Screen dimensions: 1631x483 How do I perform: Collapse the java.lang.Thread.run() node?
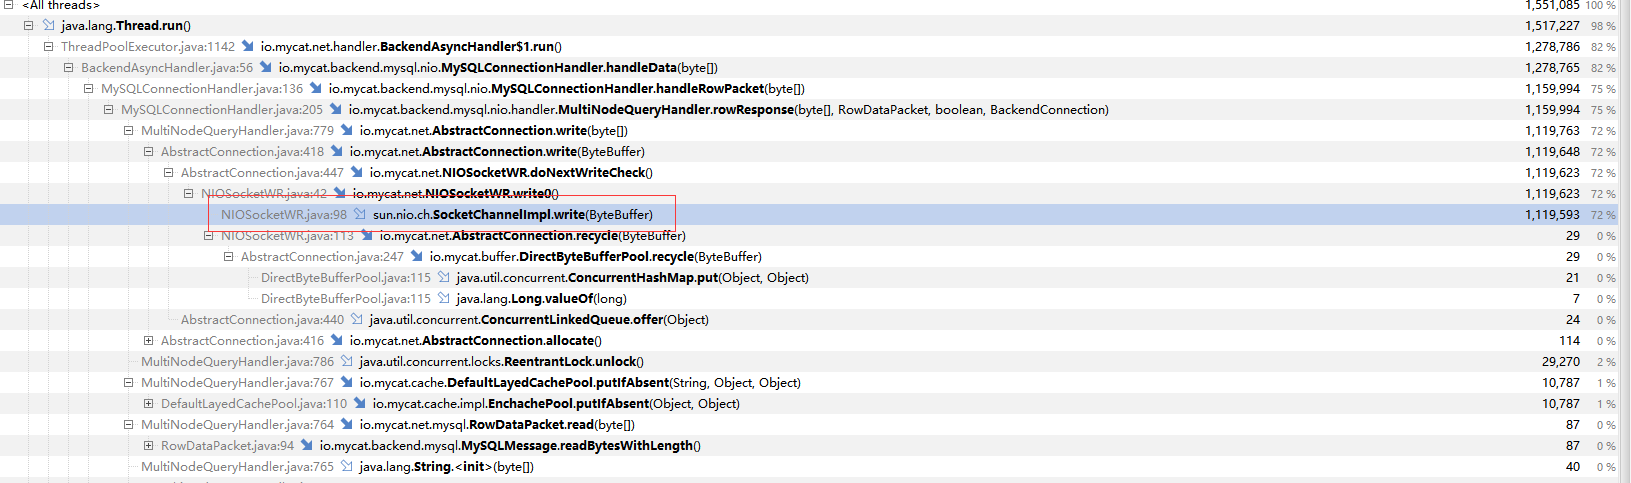point(28,26)
